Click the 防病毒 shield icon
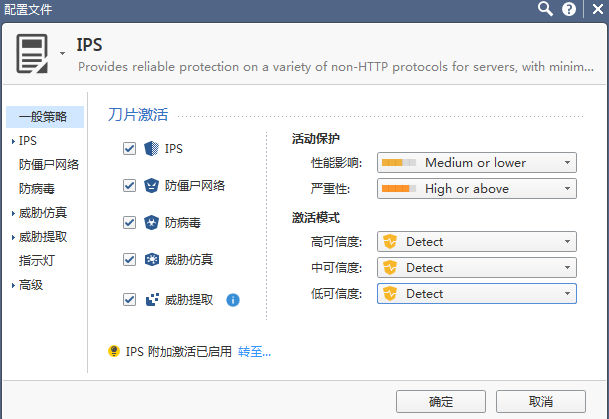 click(151, 222)
